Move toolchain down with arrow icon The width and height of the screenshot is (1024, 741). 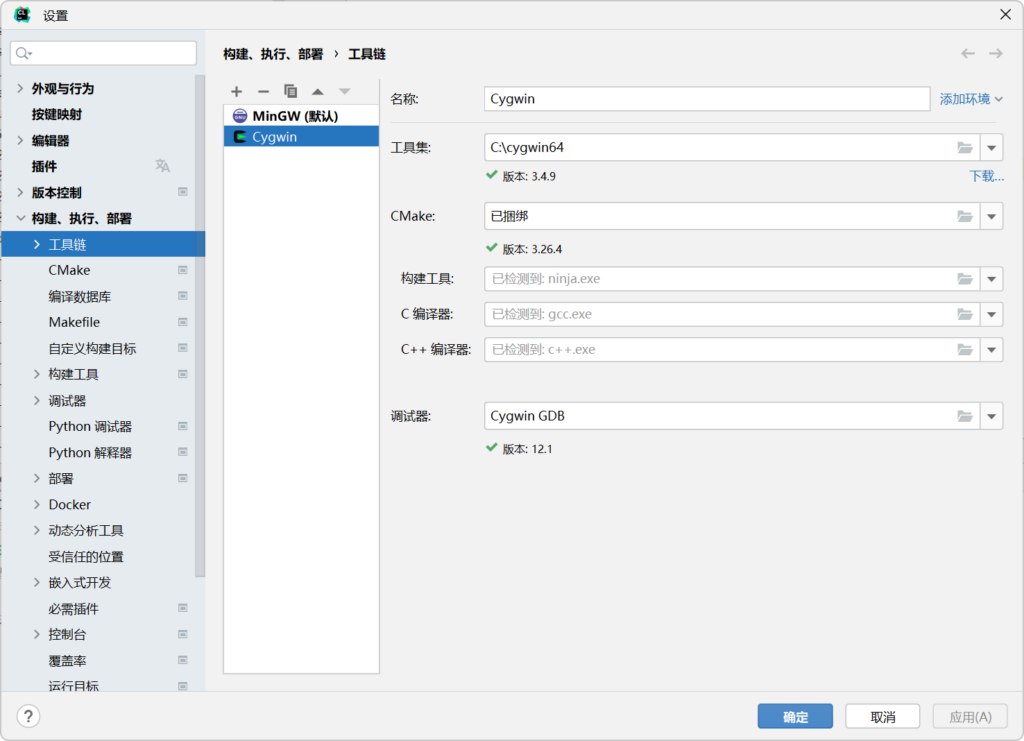point(344,91)
